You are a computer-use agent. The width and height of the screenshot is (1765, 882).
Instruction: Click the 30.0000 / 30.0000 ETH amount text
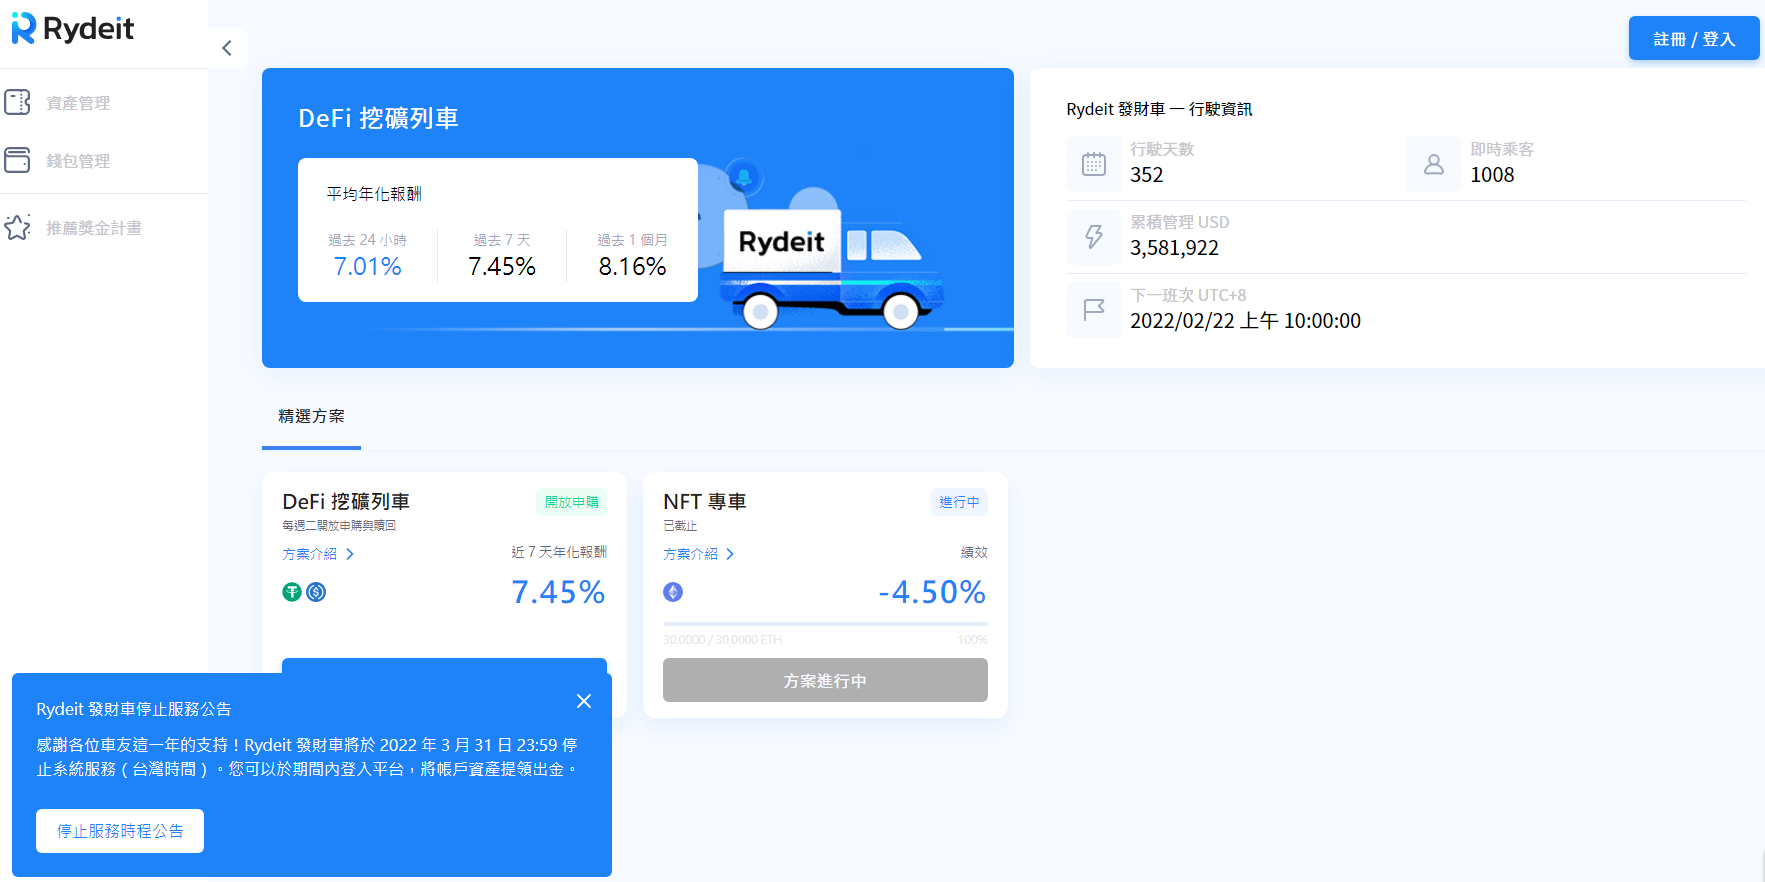(x=722, y=640)
